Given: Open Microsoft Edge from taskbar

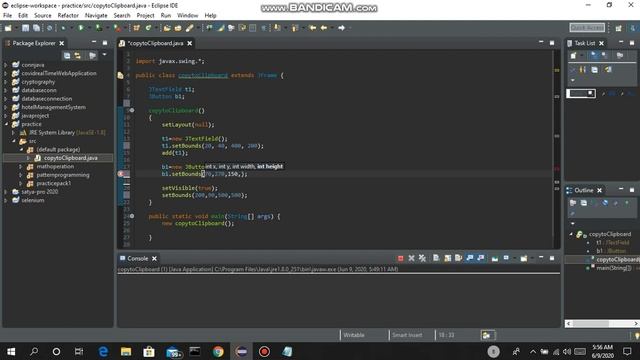Looking at the screenshot, I should click(103, 351).
